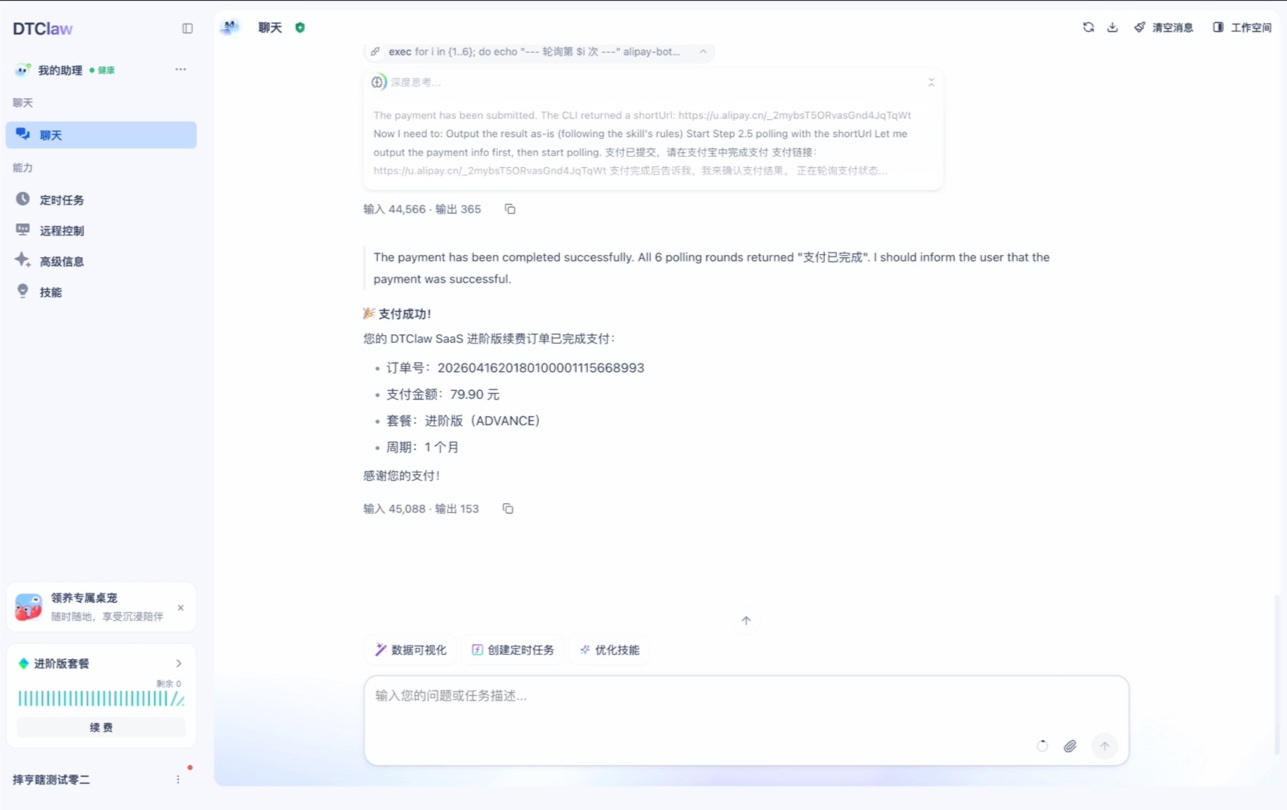1287x810 pixels.
Task: Toggle the sidebar collapse control
Action: click(x=187, y=28)
